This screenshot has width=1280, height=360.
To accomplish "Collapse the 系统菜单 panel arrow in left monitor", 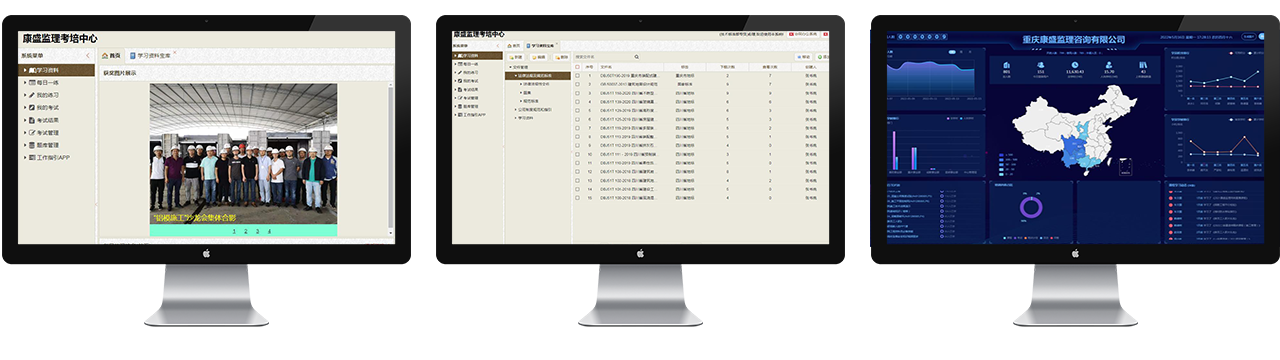I will click(x=88, y=56).
